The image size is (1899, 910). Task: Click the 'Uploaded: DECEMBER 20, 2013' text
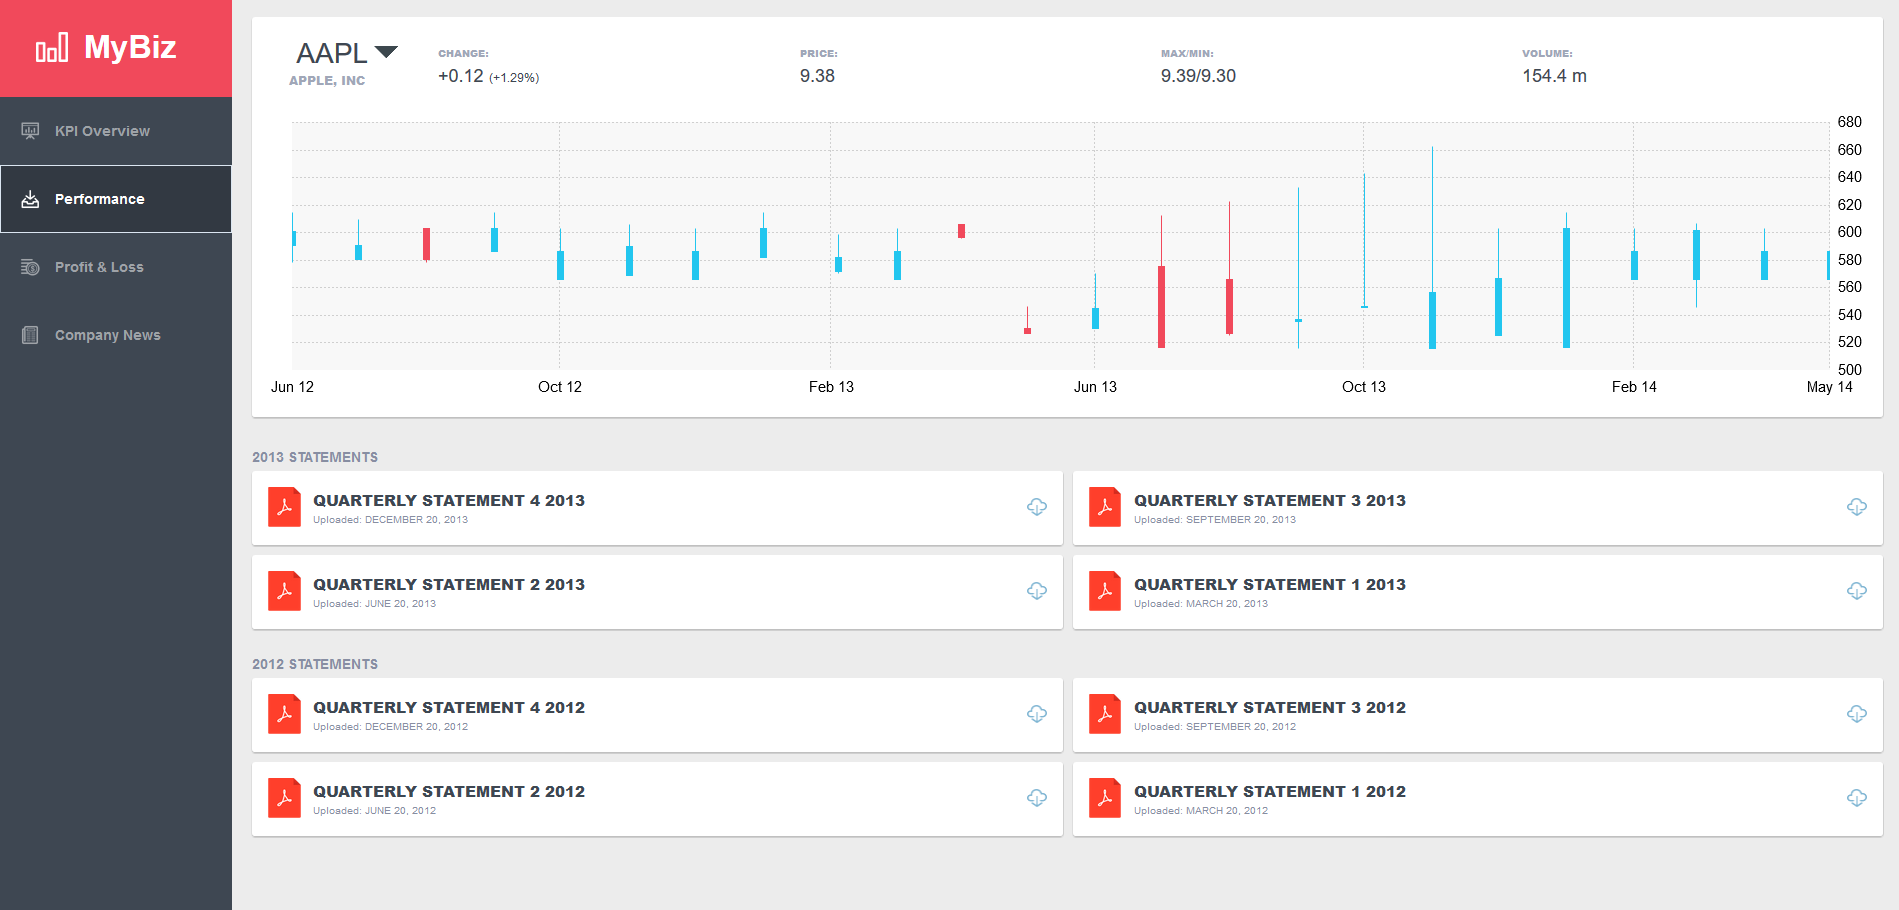(390, 520)
